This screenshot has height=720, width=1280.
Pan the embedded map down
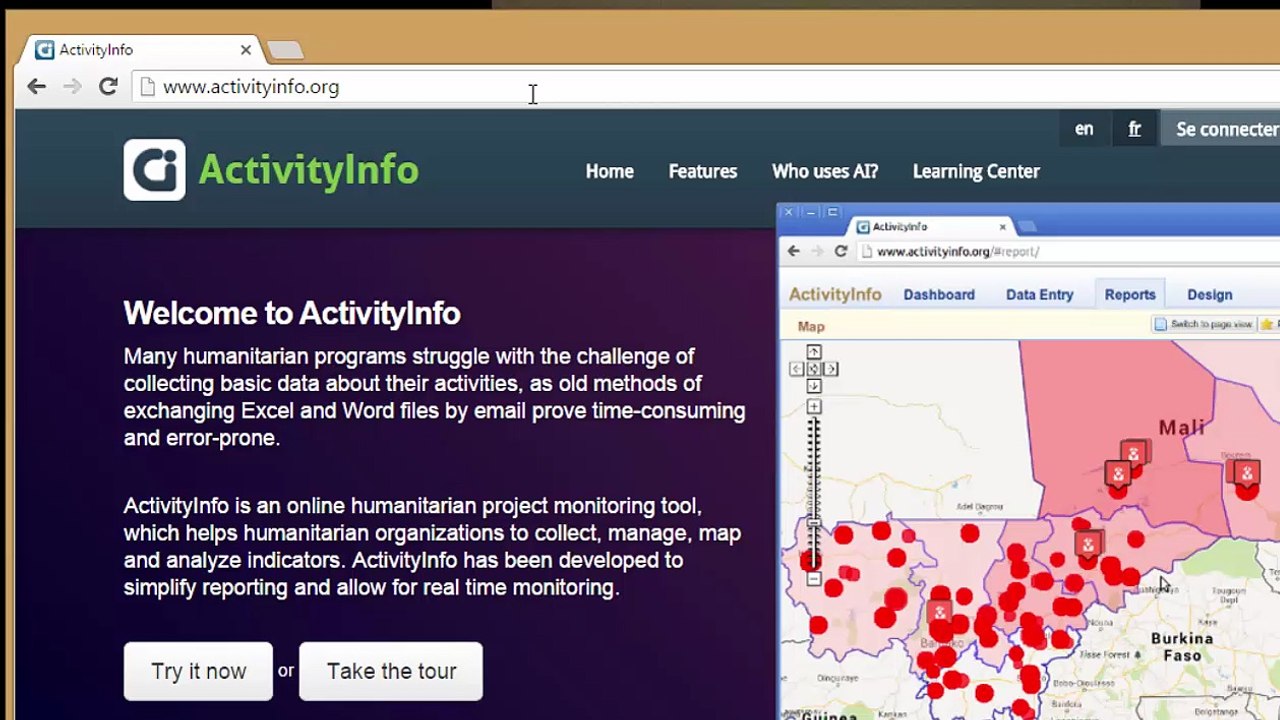814,386
